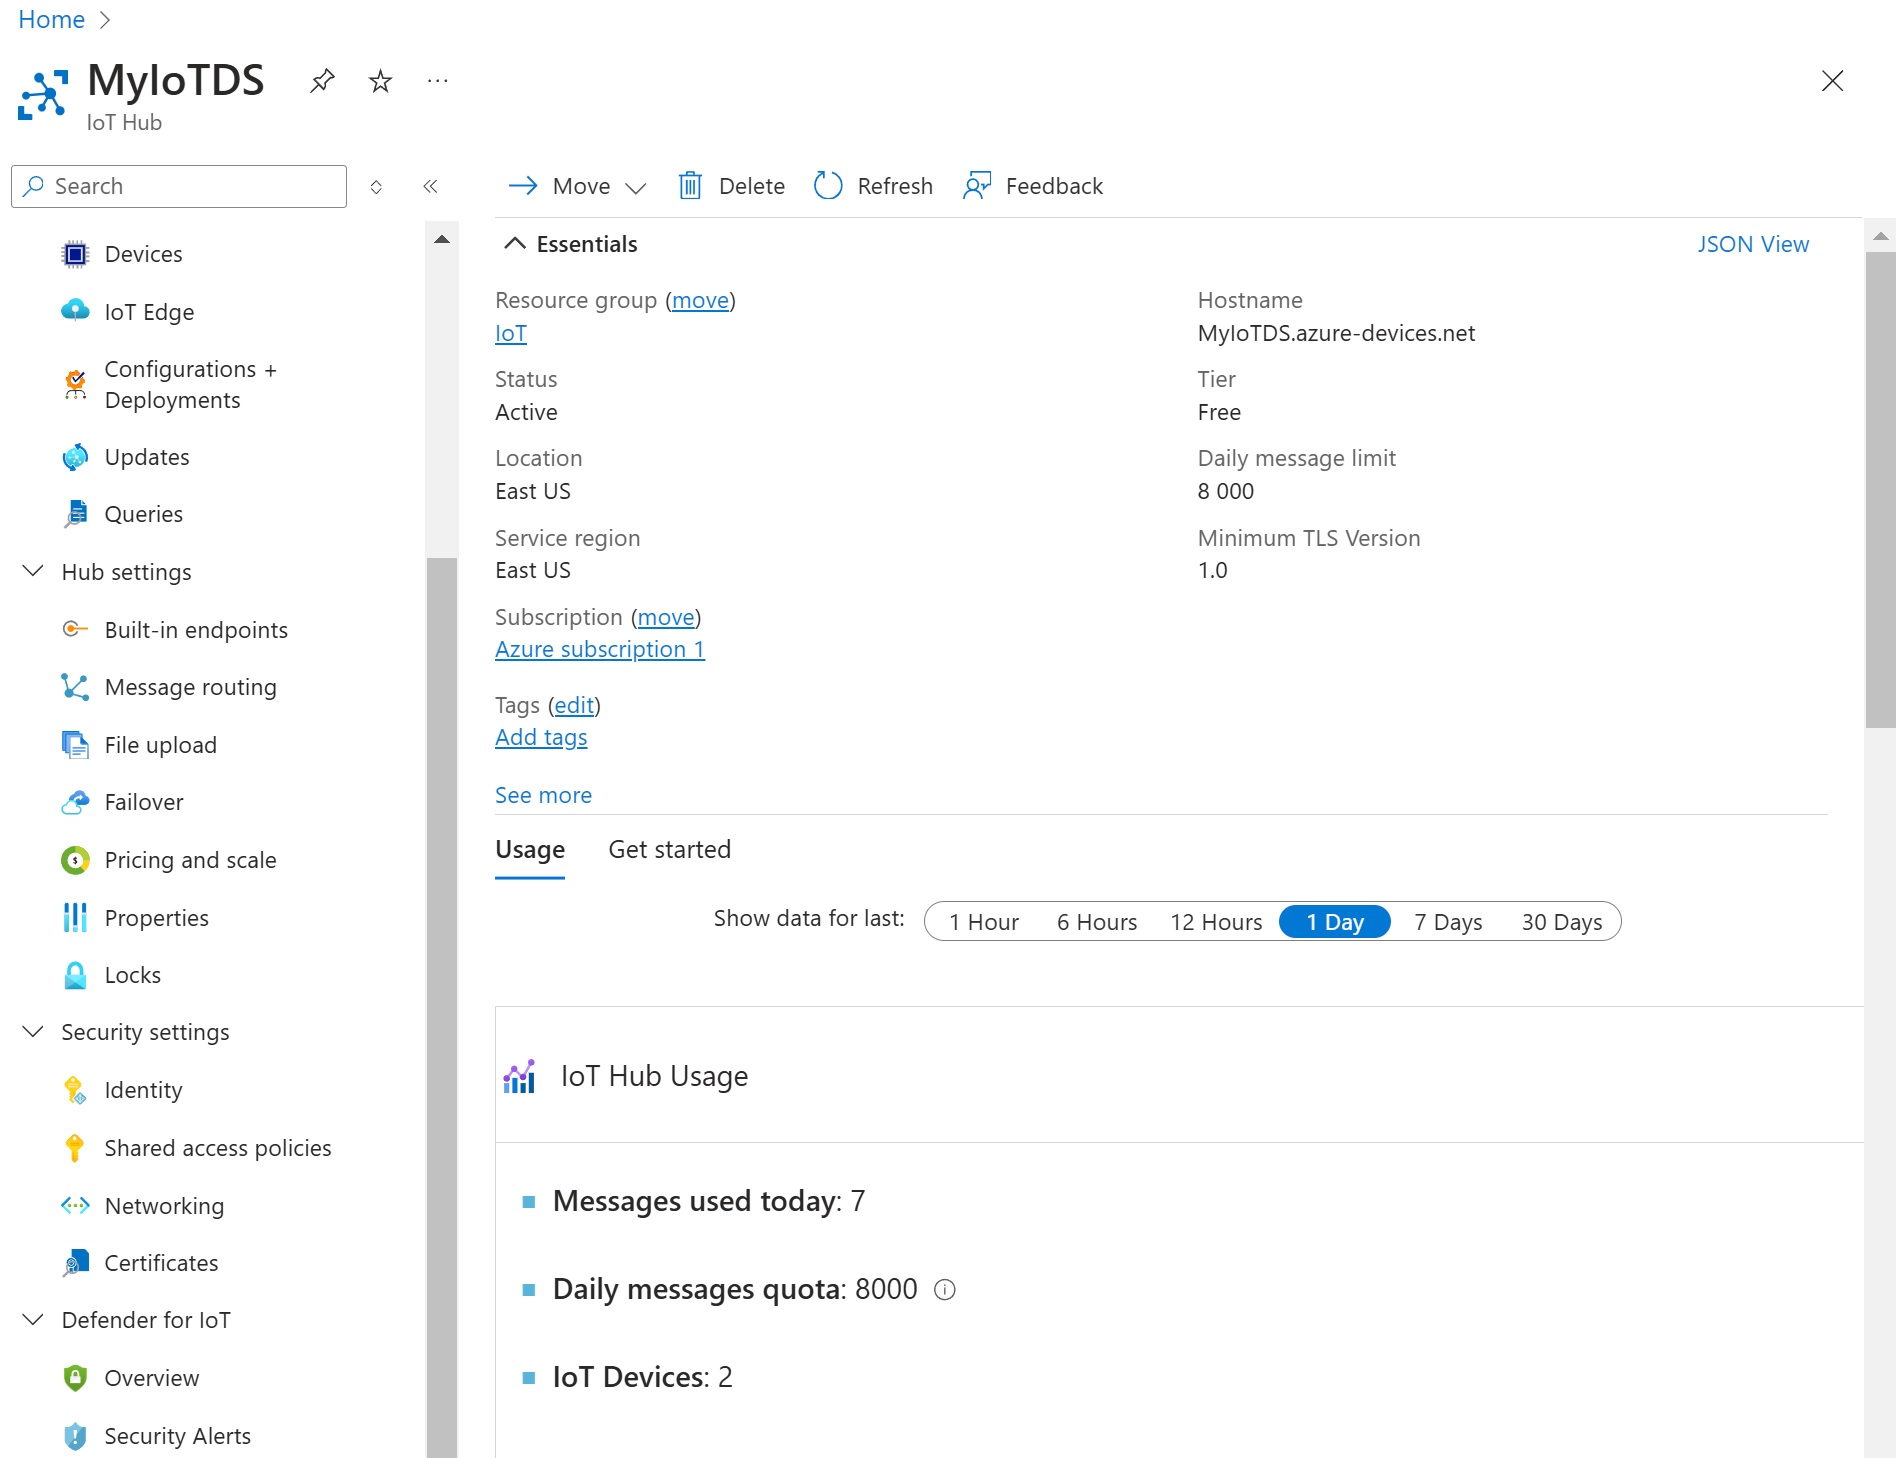
Task: Click edit link next to Tags
Action: tap(574, 705)
